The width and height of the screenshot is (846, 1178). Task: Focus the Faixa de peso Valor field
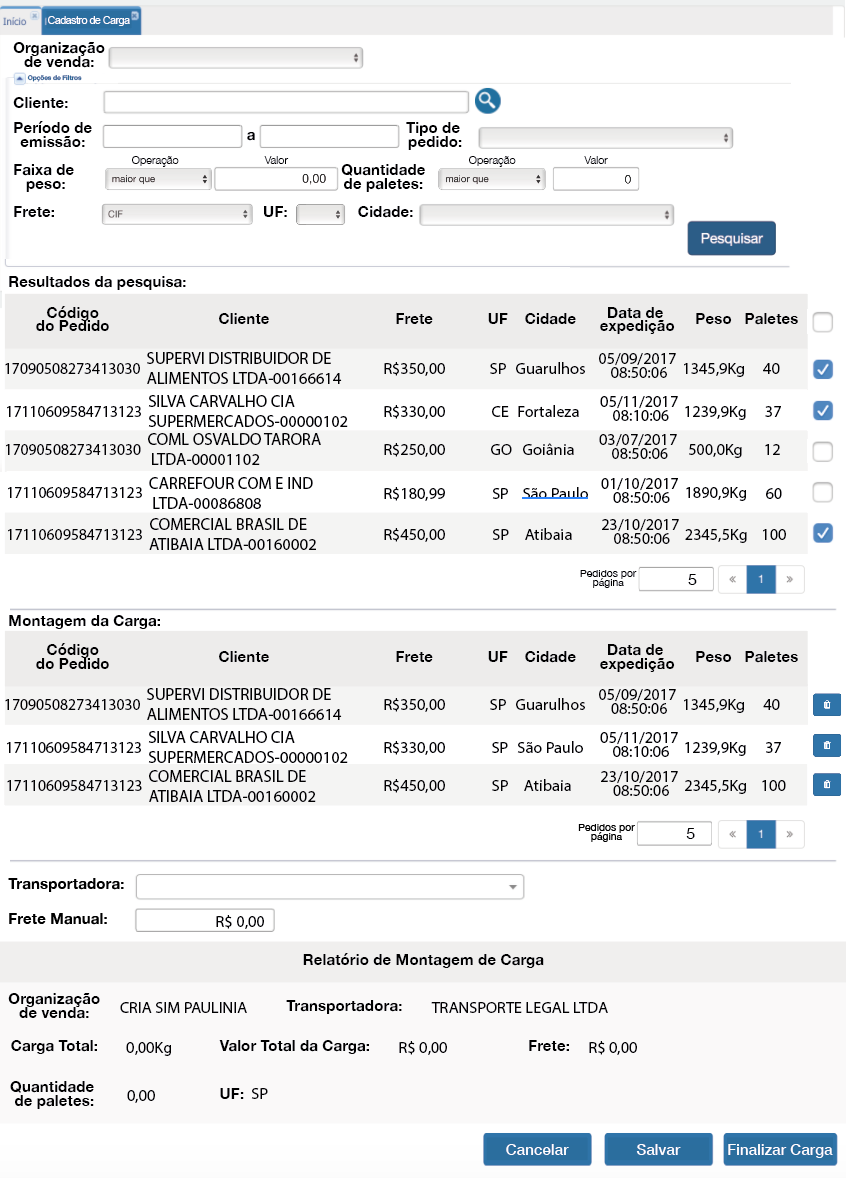coord(276,179)
